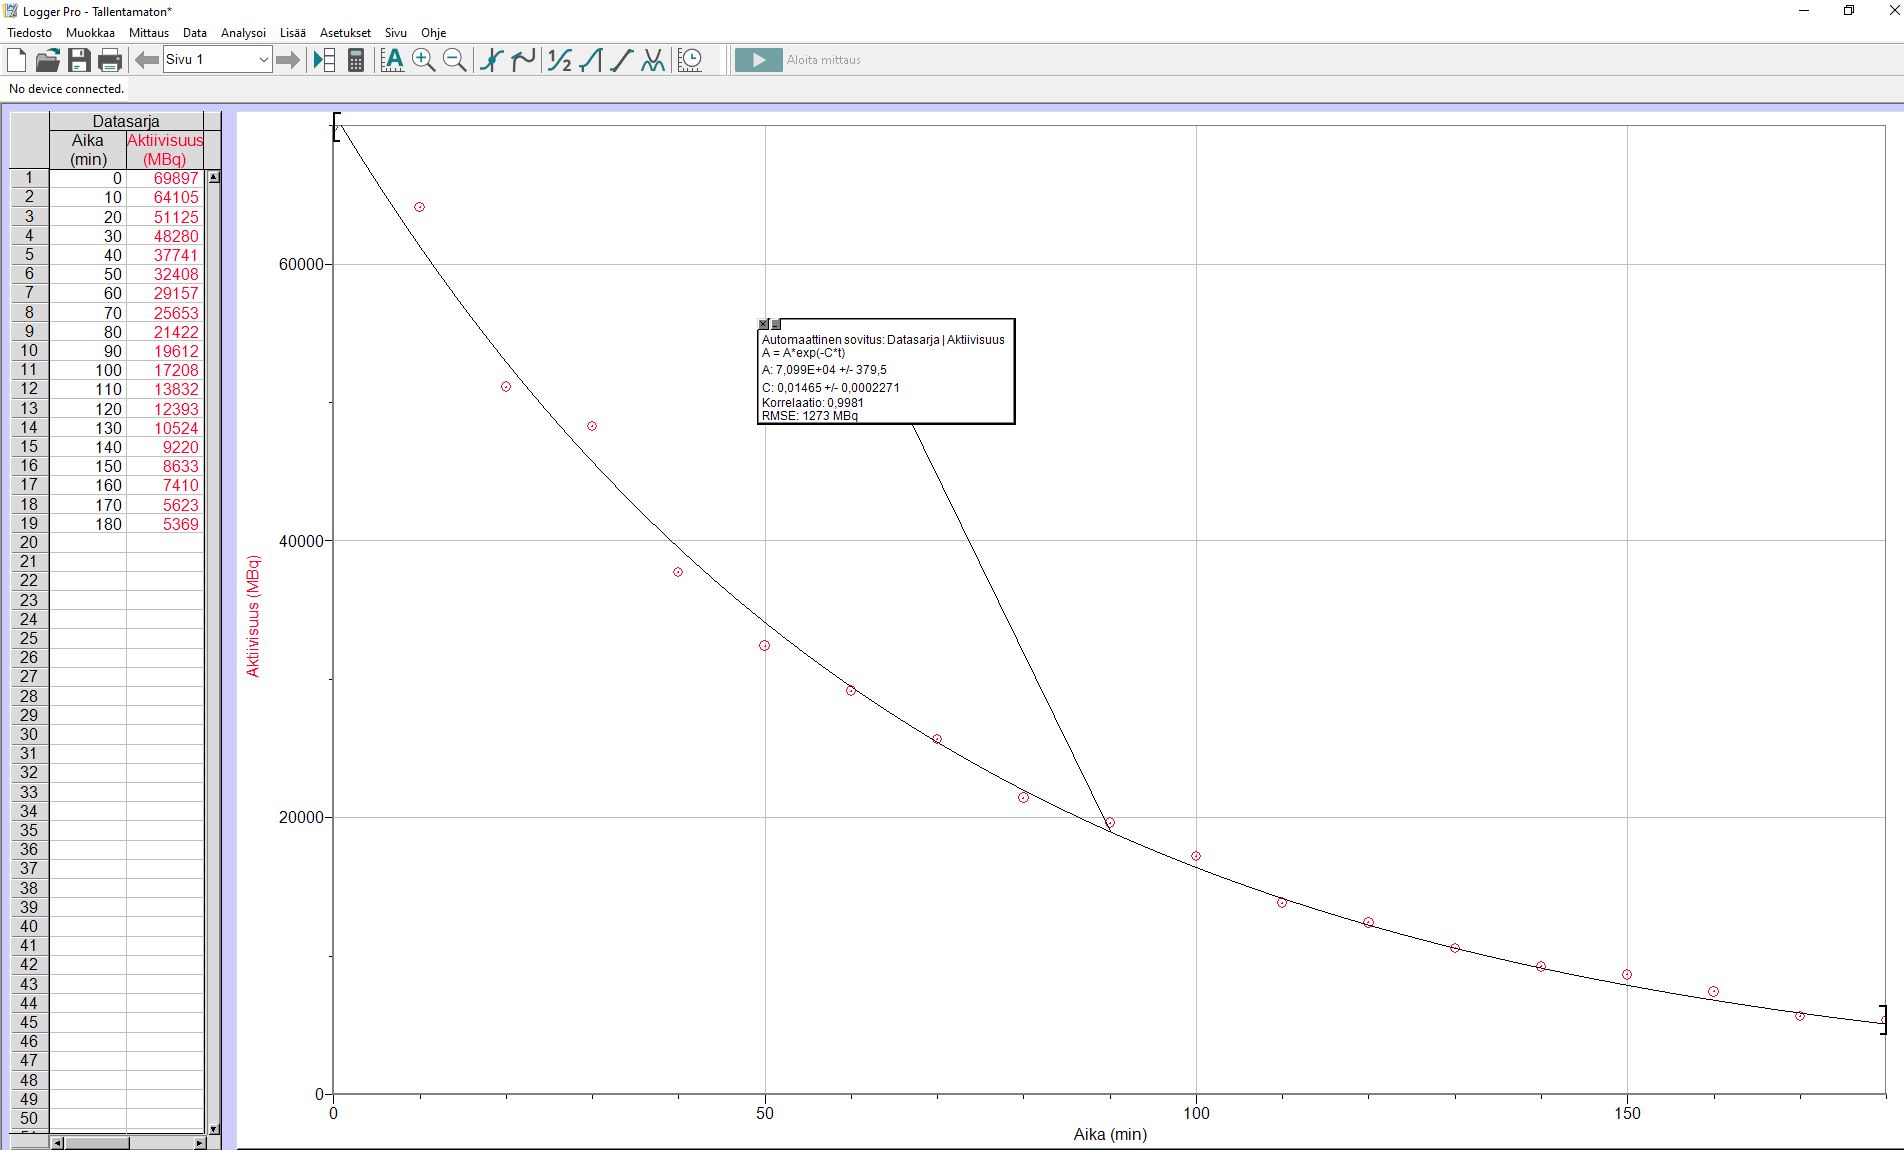Save the file with floppy disk icon
Image resolution: width=1904 pixels, height=1150 pixels.
pos(79,60)
